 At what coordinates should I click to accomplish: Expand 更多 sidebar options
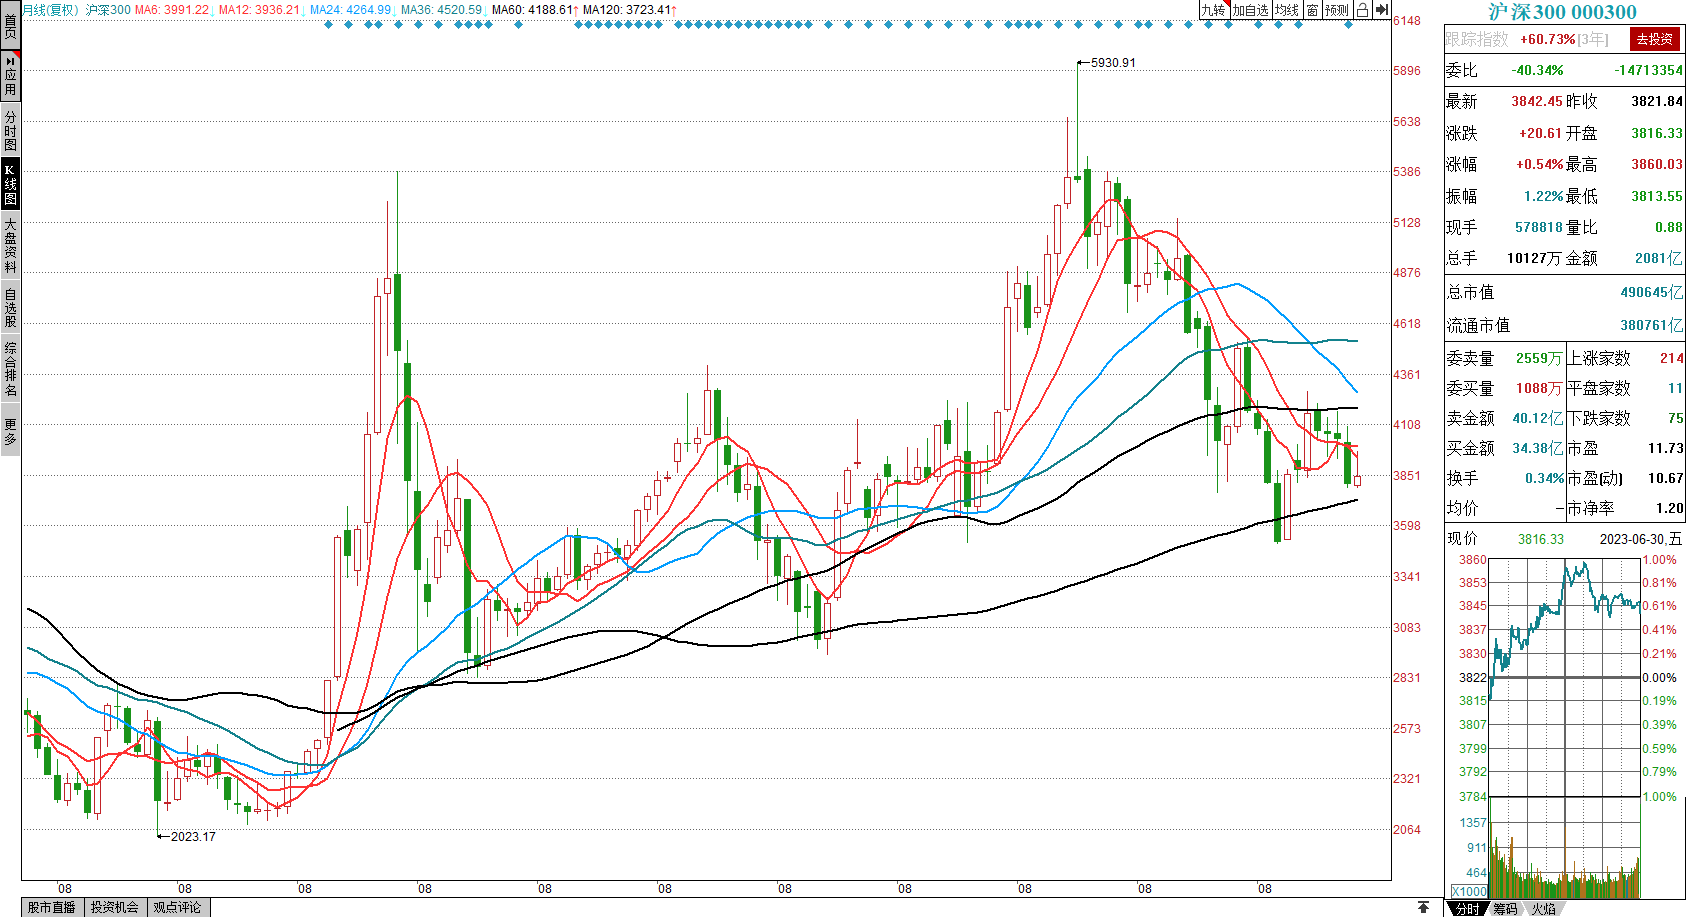coord(10,431)
